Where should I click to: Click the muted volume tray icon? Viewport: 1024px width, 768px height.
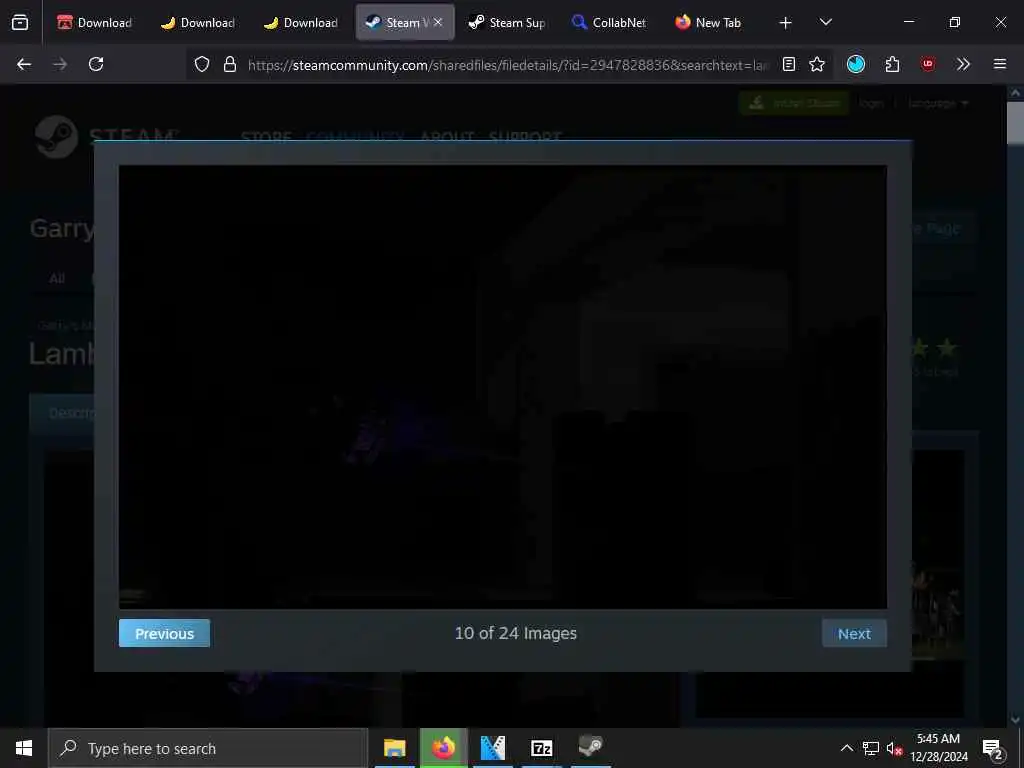tap(894, 748)
